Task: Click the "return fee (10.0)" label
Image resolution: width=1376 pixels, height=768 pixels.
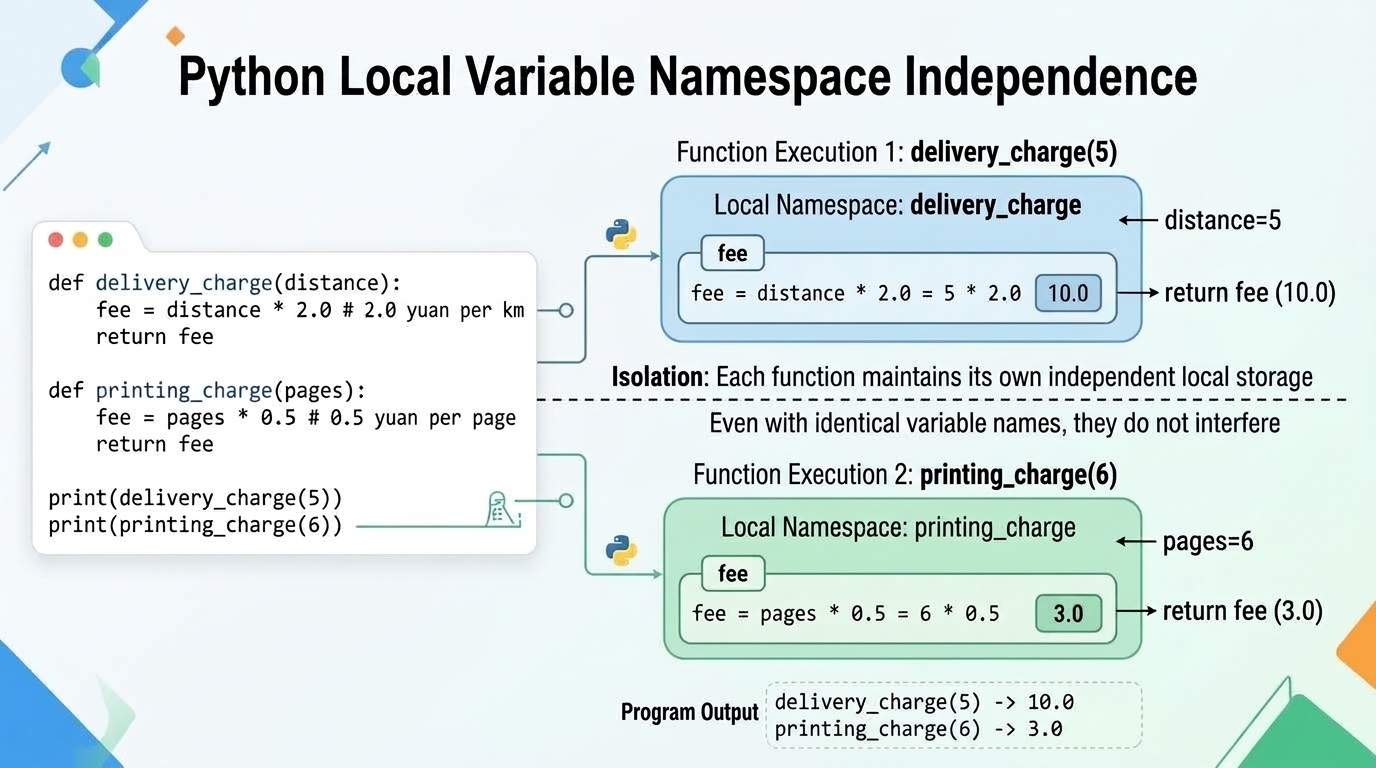Action: [1250, 294]
